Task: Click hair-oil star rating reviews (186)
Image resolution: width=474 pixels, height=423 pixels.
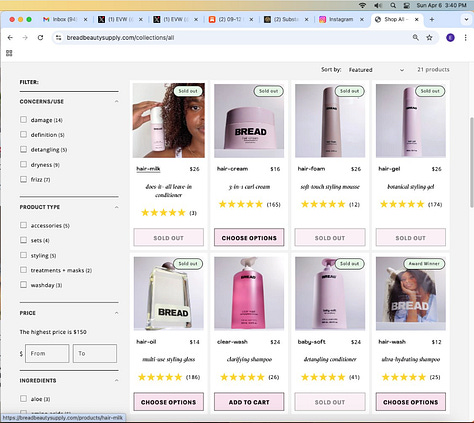Action: pos(169,377)
